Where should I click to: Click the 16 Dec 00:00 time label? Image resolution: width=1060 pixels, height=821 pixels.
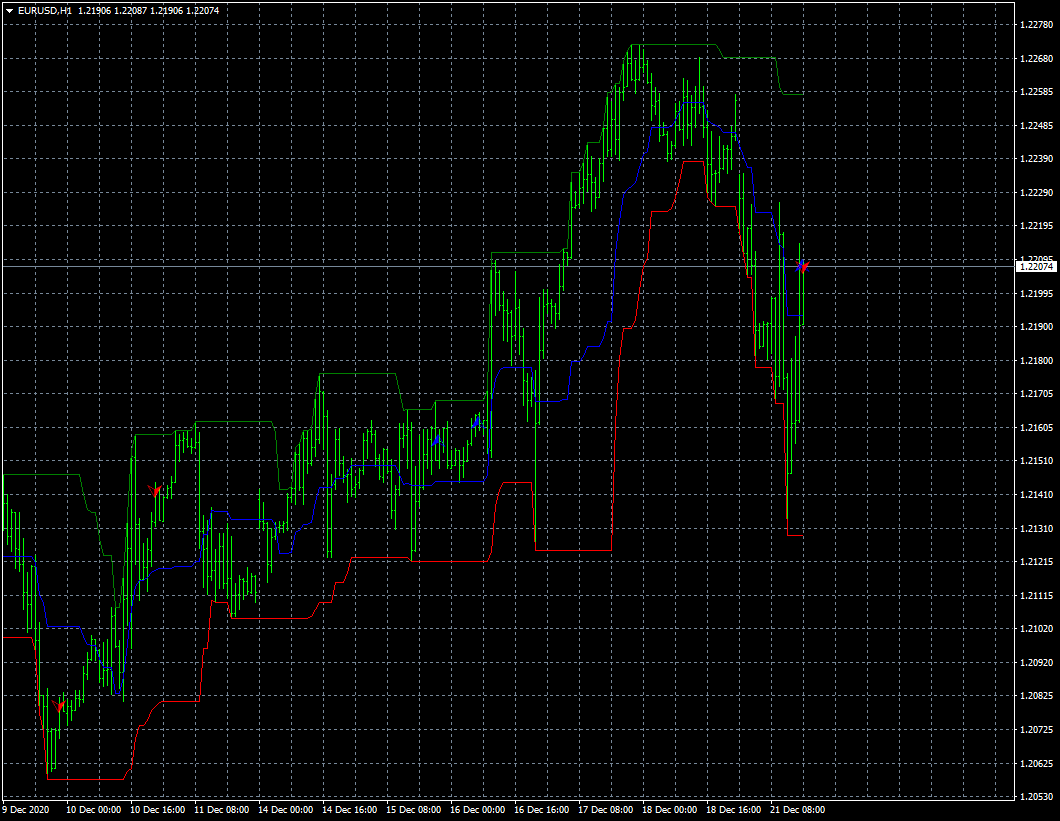click(x=477, y=810)
